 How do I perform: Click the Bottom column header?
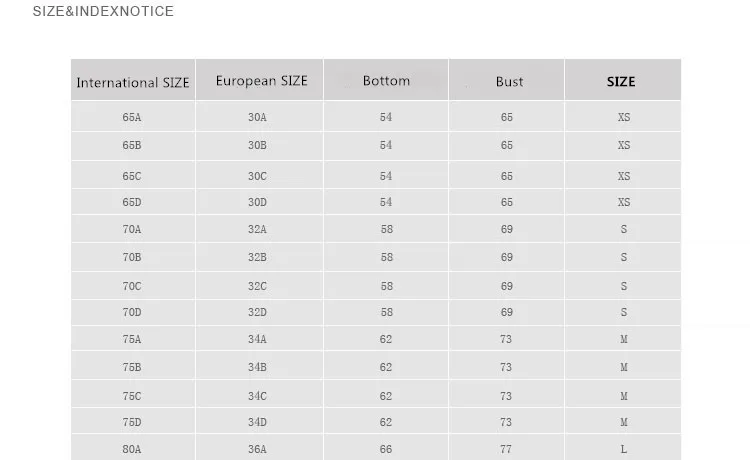(x=386, y=81)
